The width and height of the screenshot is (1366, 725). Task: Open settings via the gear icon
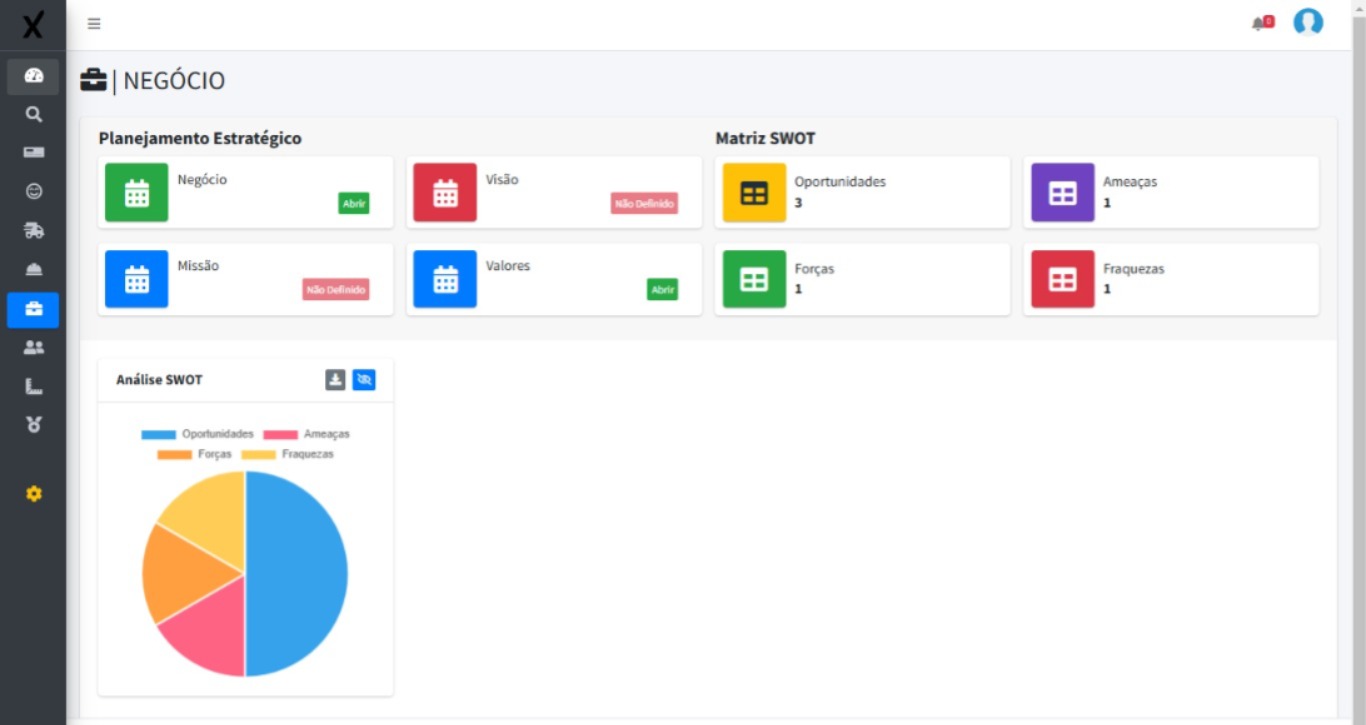[x=33, y=493]
